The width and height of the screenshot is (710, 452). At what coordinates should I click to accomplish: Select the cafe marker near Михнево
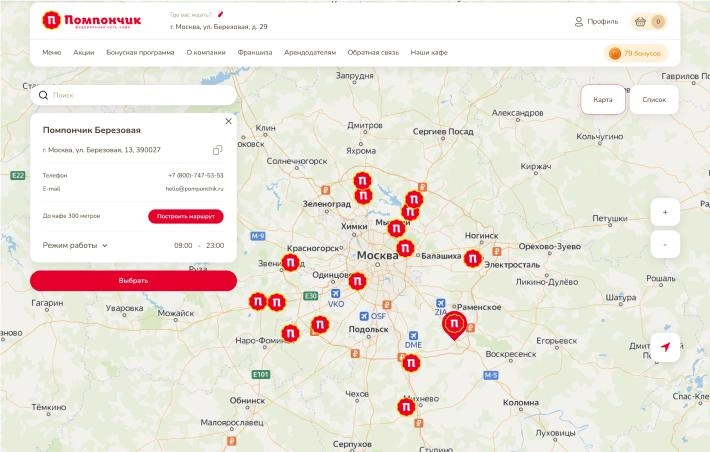406,407
